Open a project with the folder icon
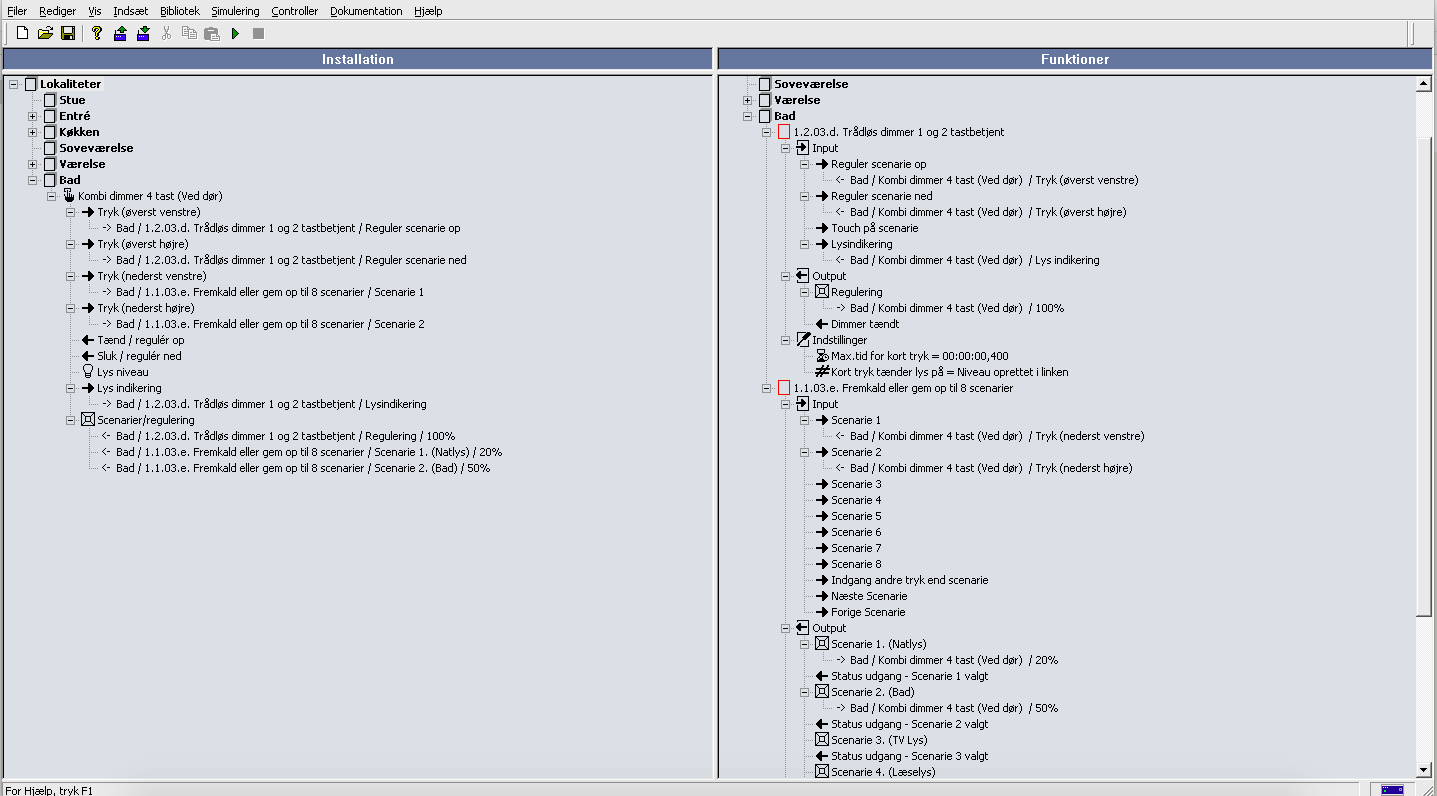Screen dimensions: 1437x796 45,33
